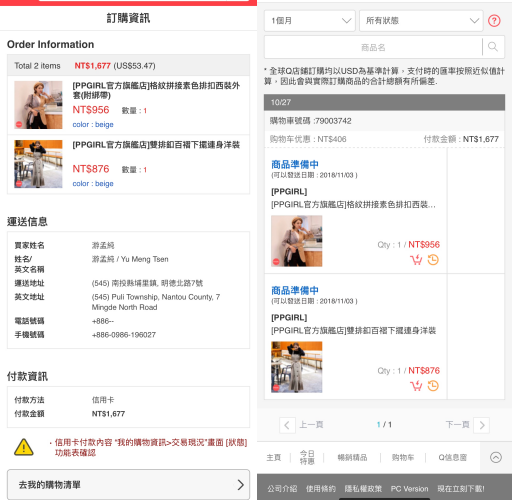Open the 主頁 footer tab

click(274, 457)
